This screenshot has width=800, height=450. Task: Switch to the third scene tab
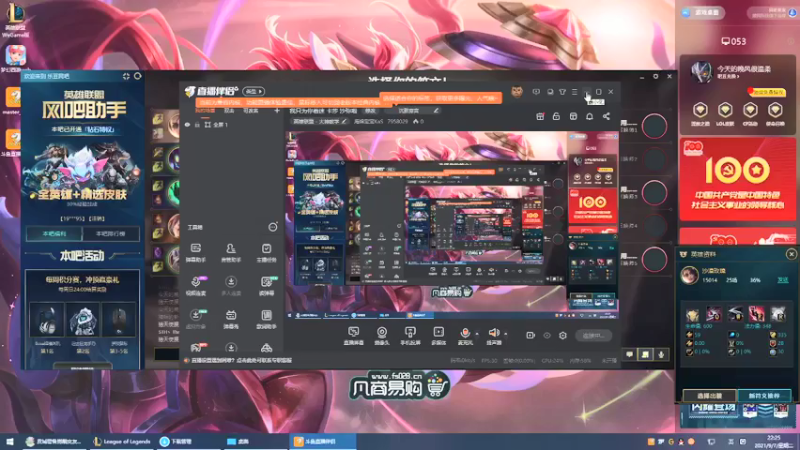250,111
